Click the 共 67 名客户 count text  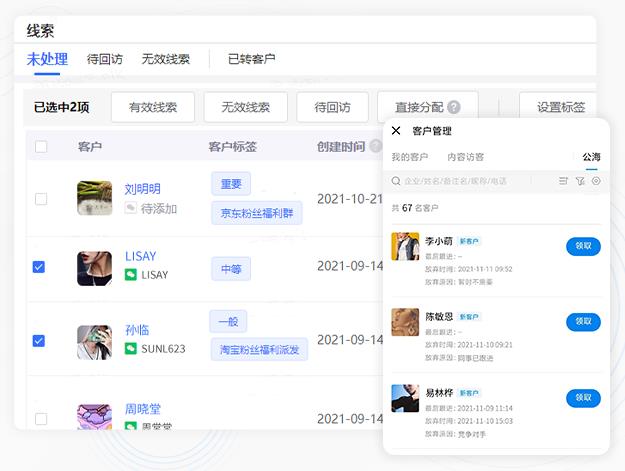[x=415, y=208]
